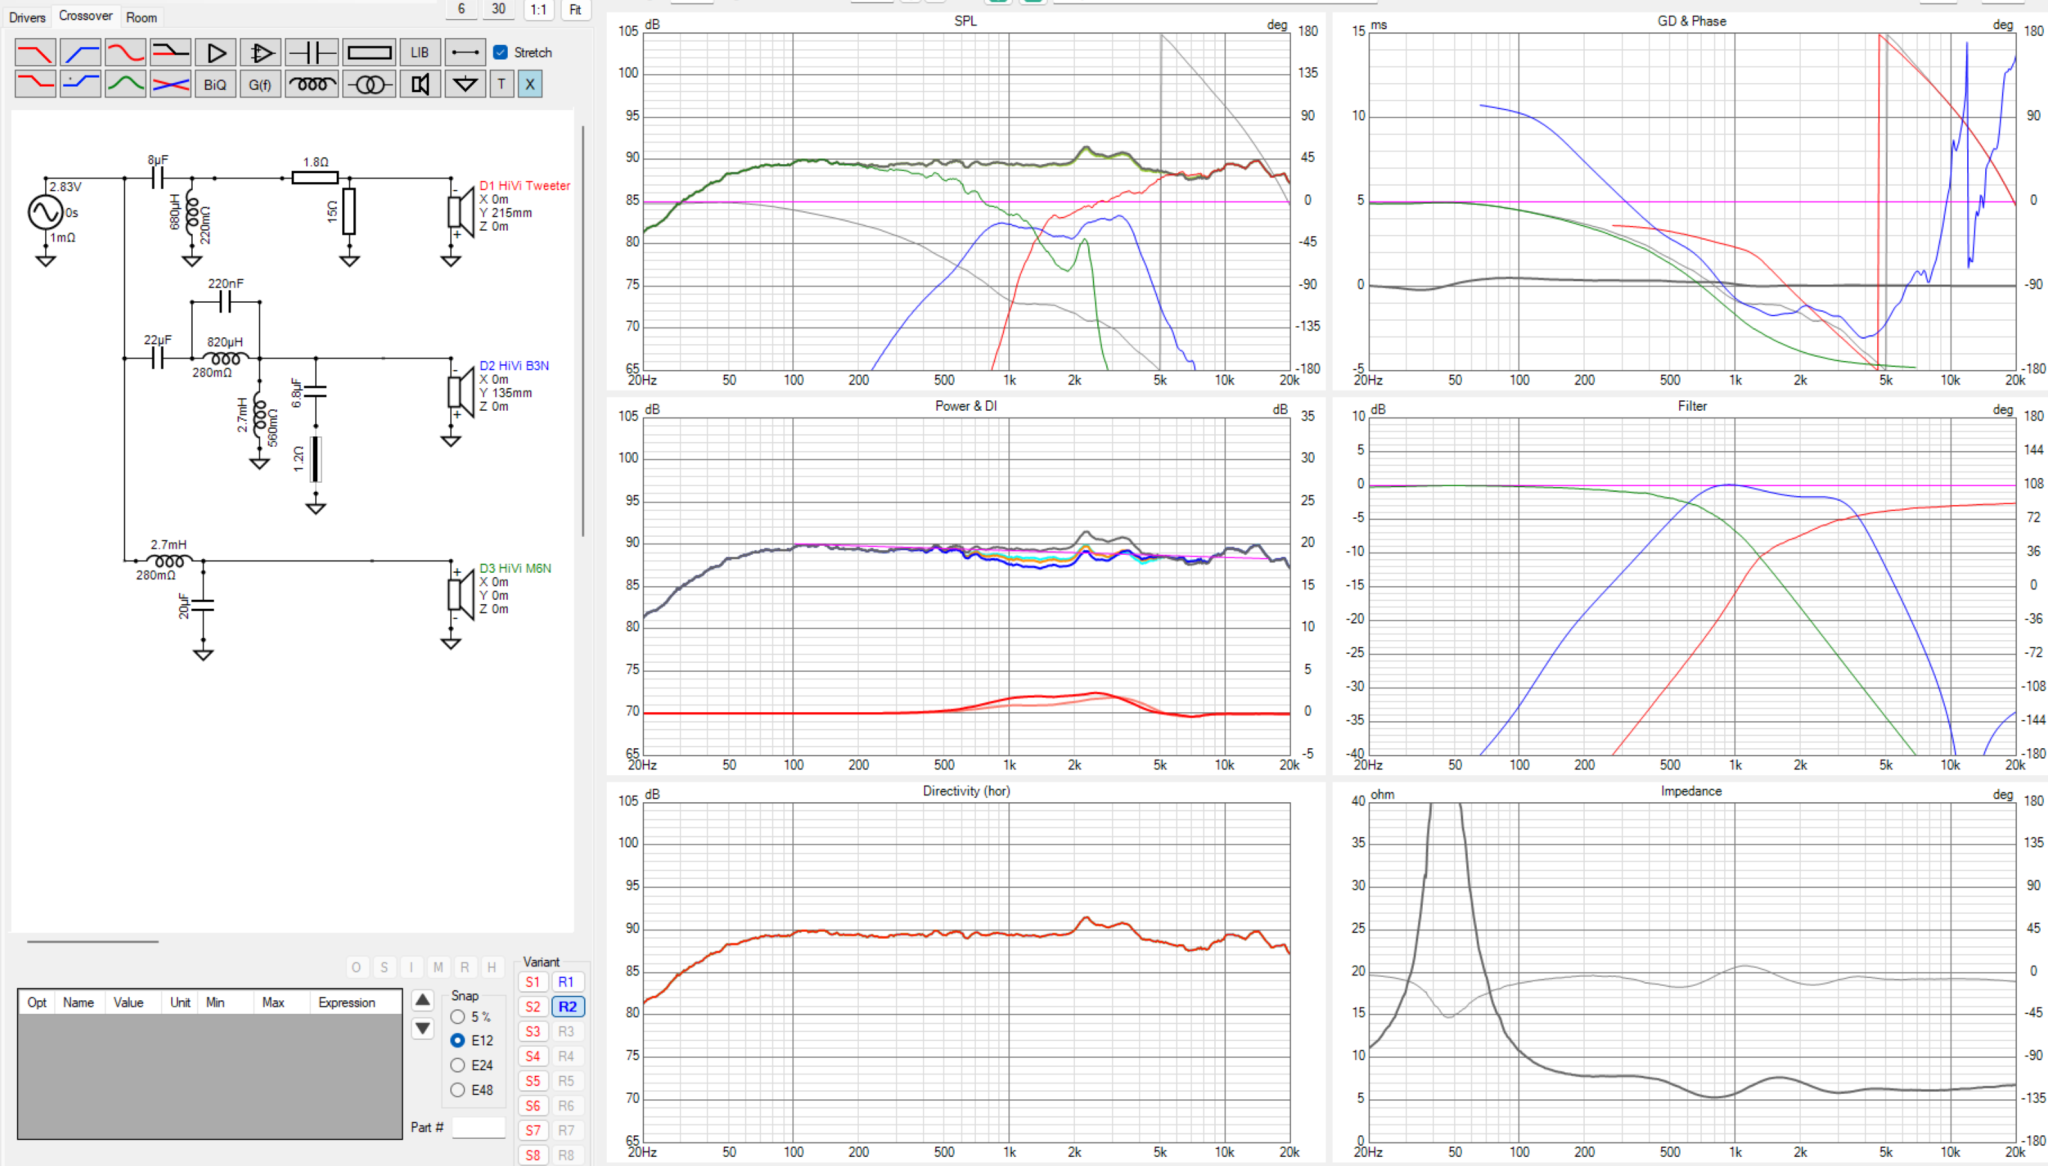Viewport: 2048px width, 1166px height.
Task: Open the LIB component library
Action: point(420,52)
